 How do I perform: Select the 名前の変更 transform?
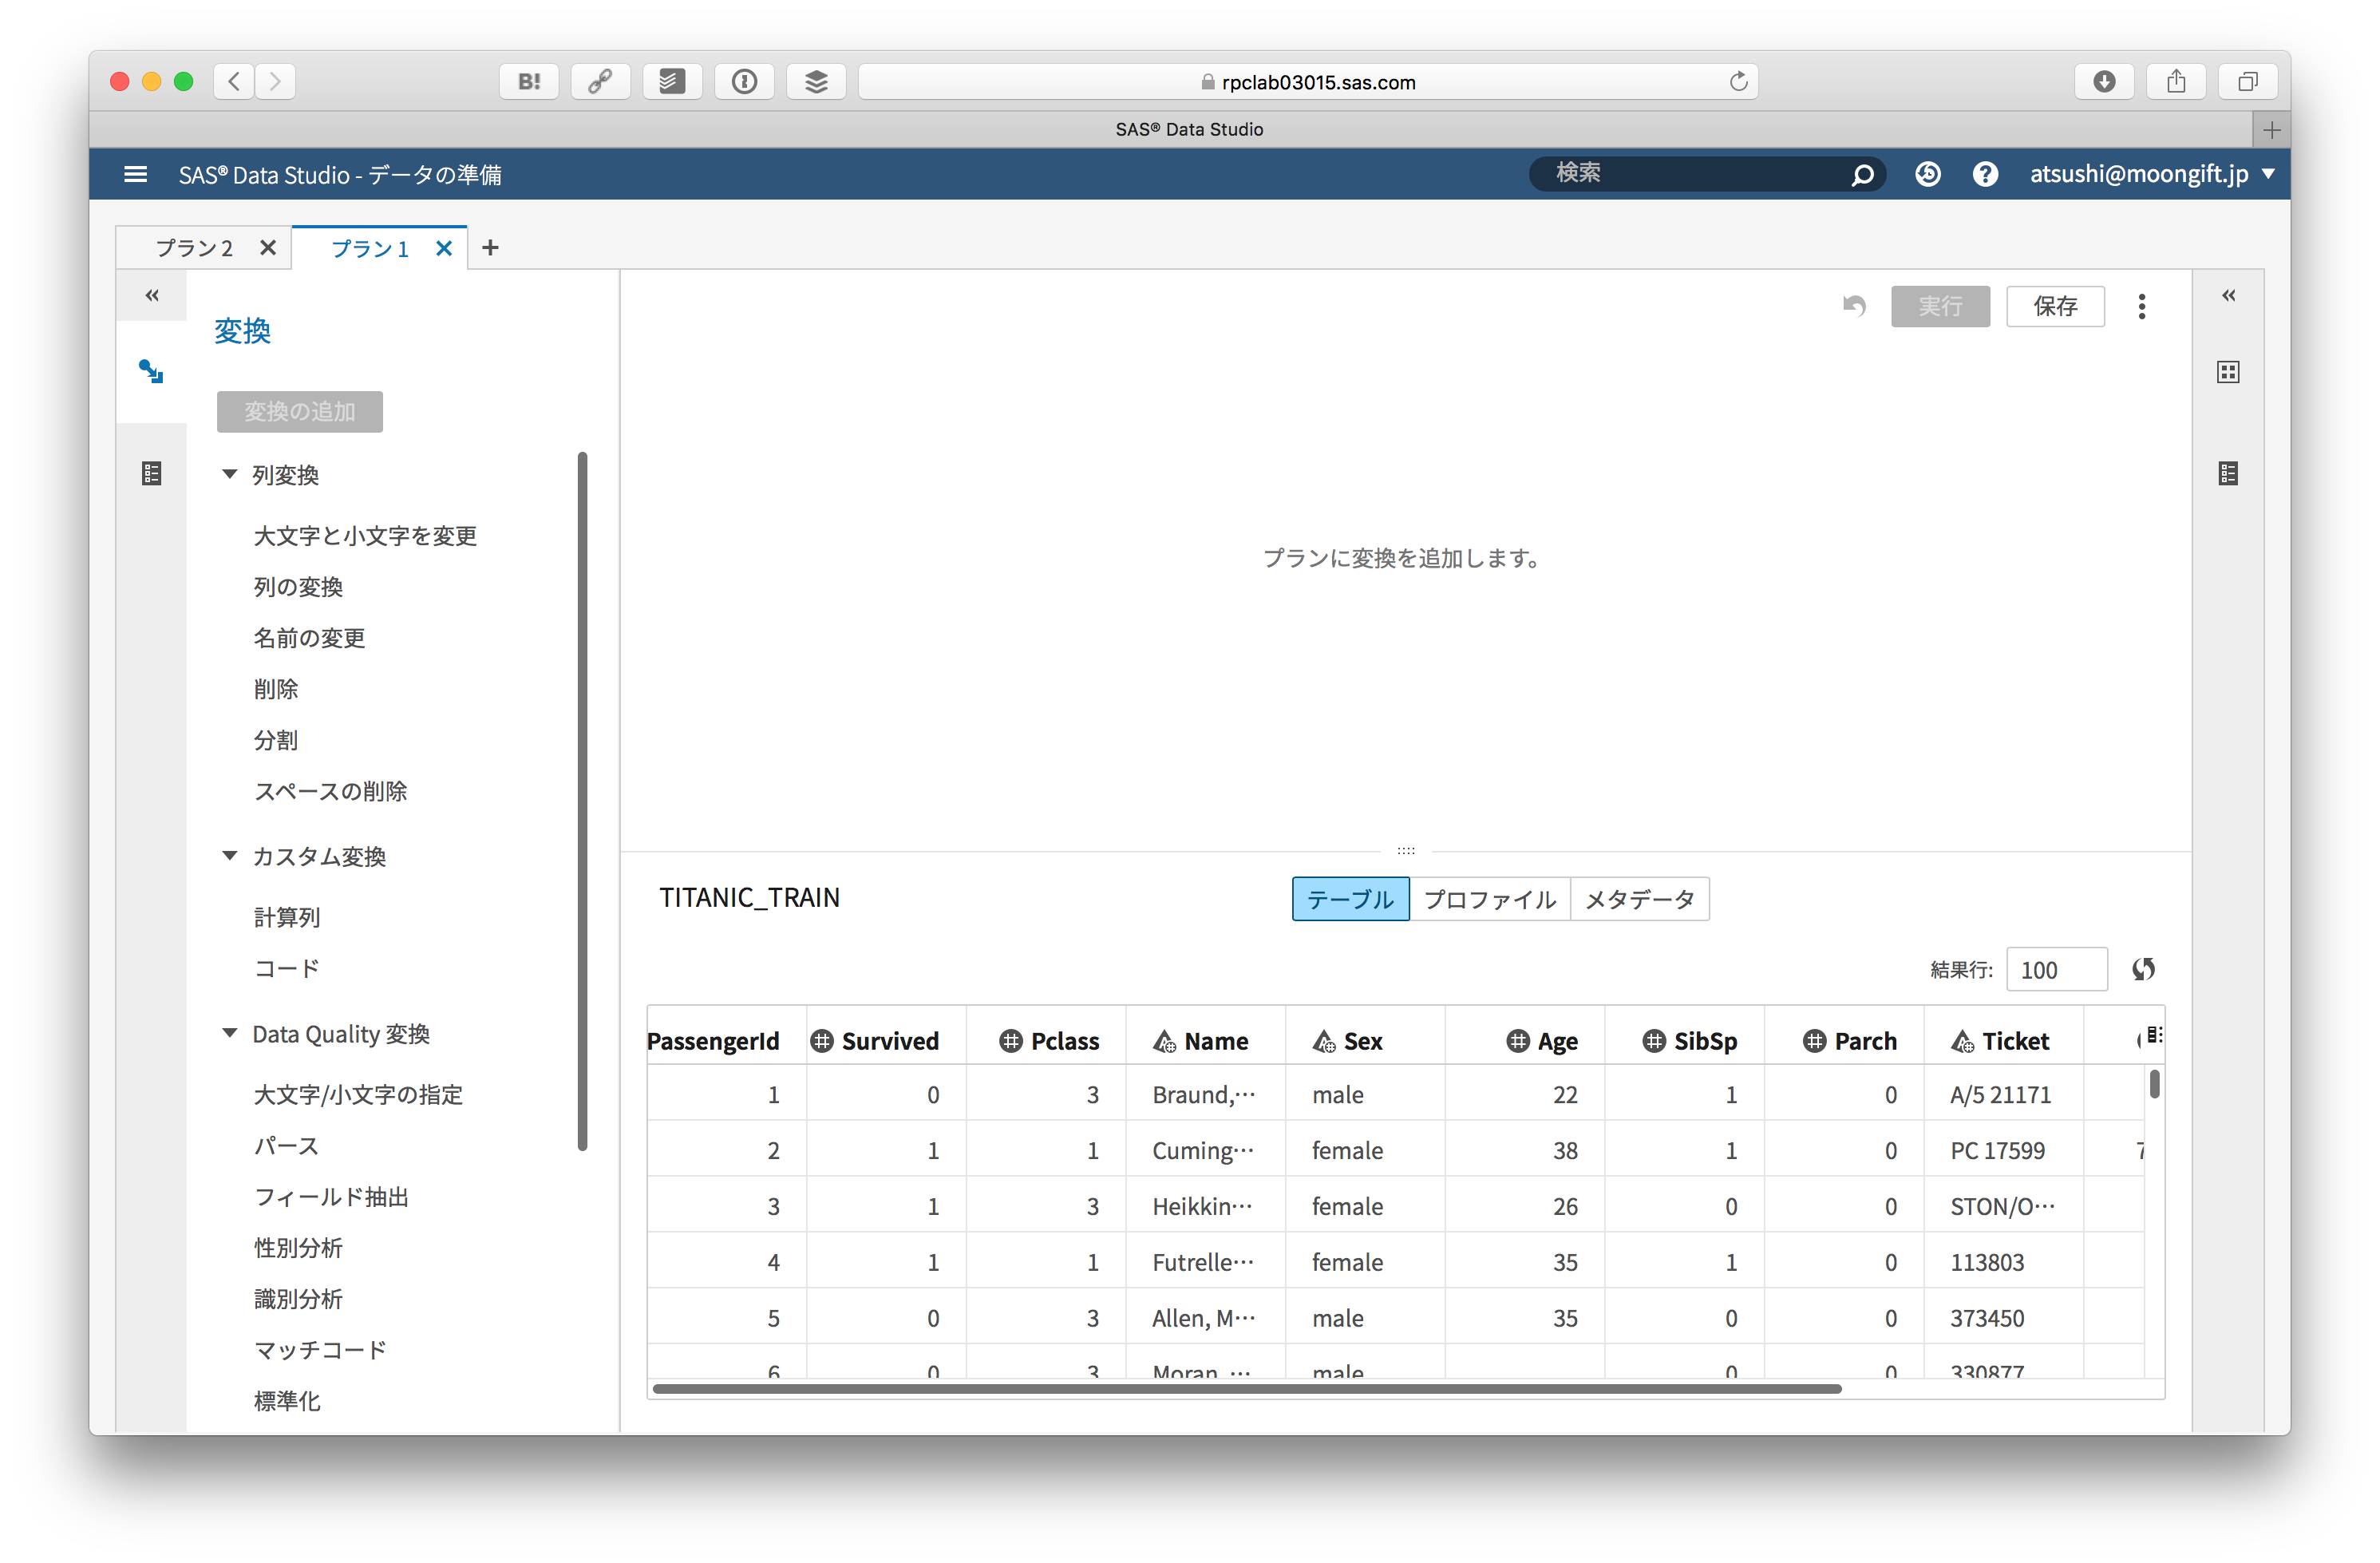pyautogui.click(x=309, y=638)
